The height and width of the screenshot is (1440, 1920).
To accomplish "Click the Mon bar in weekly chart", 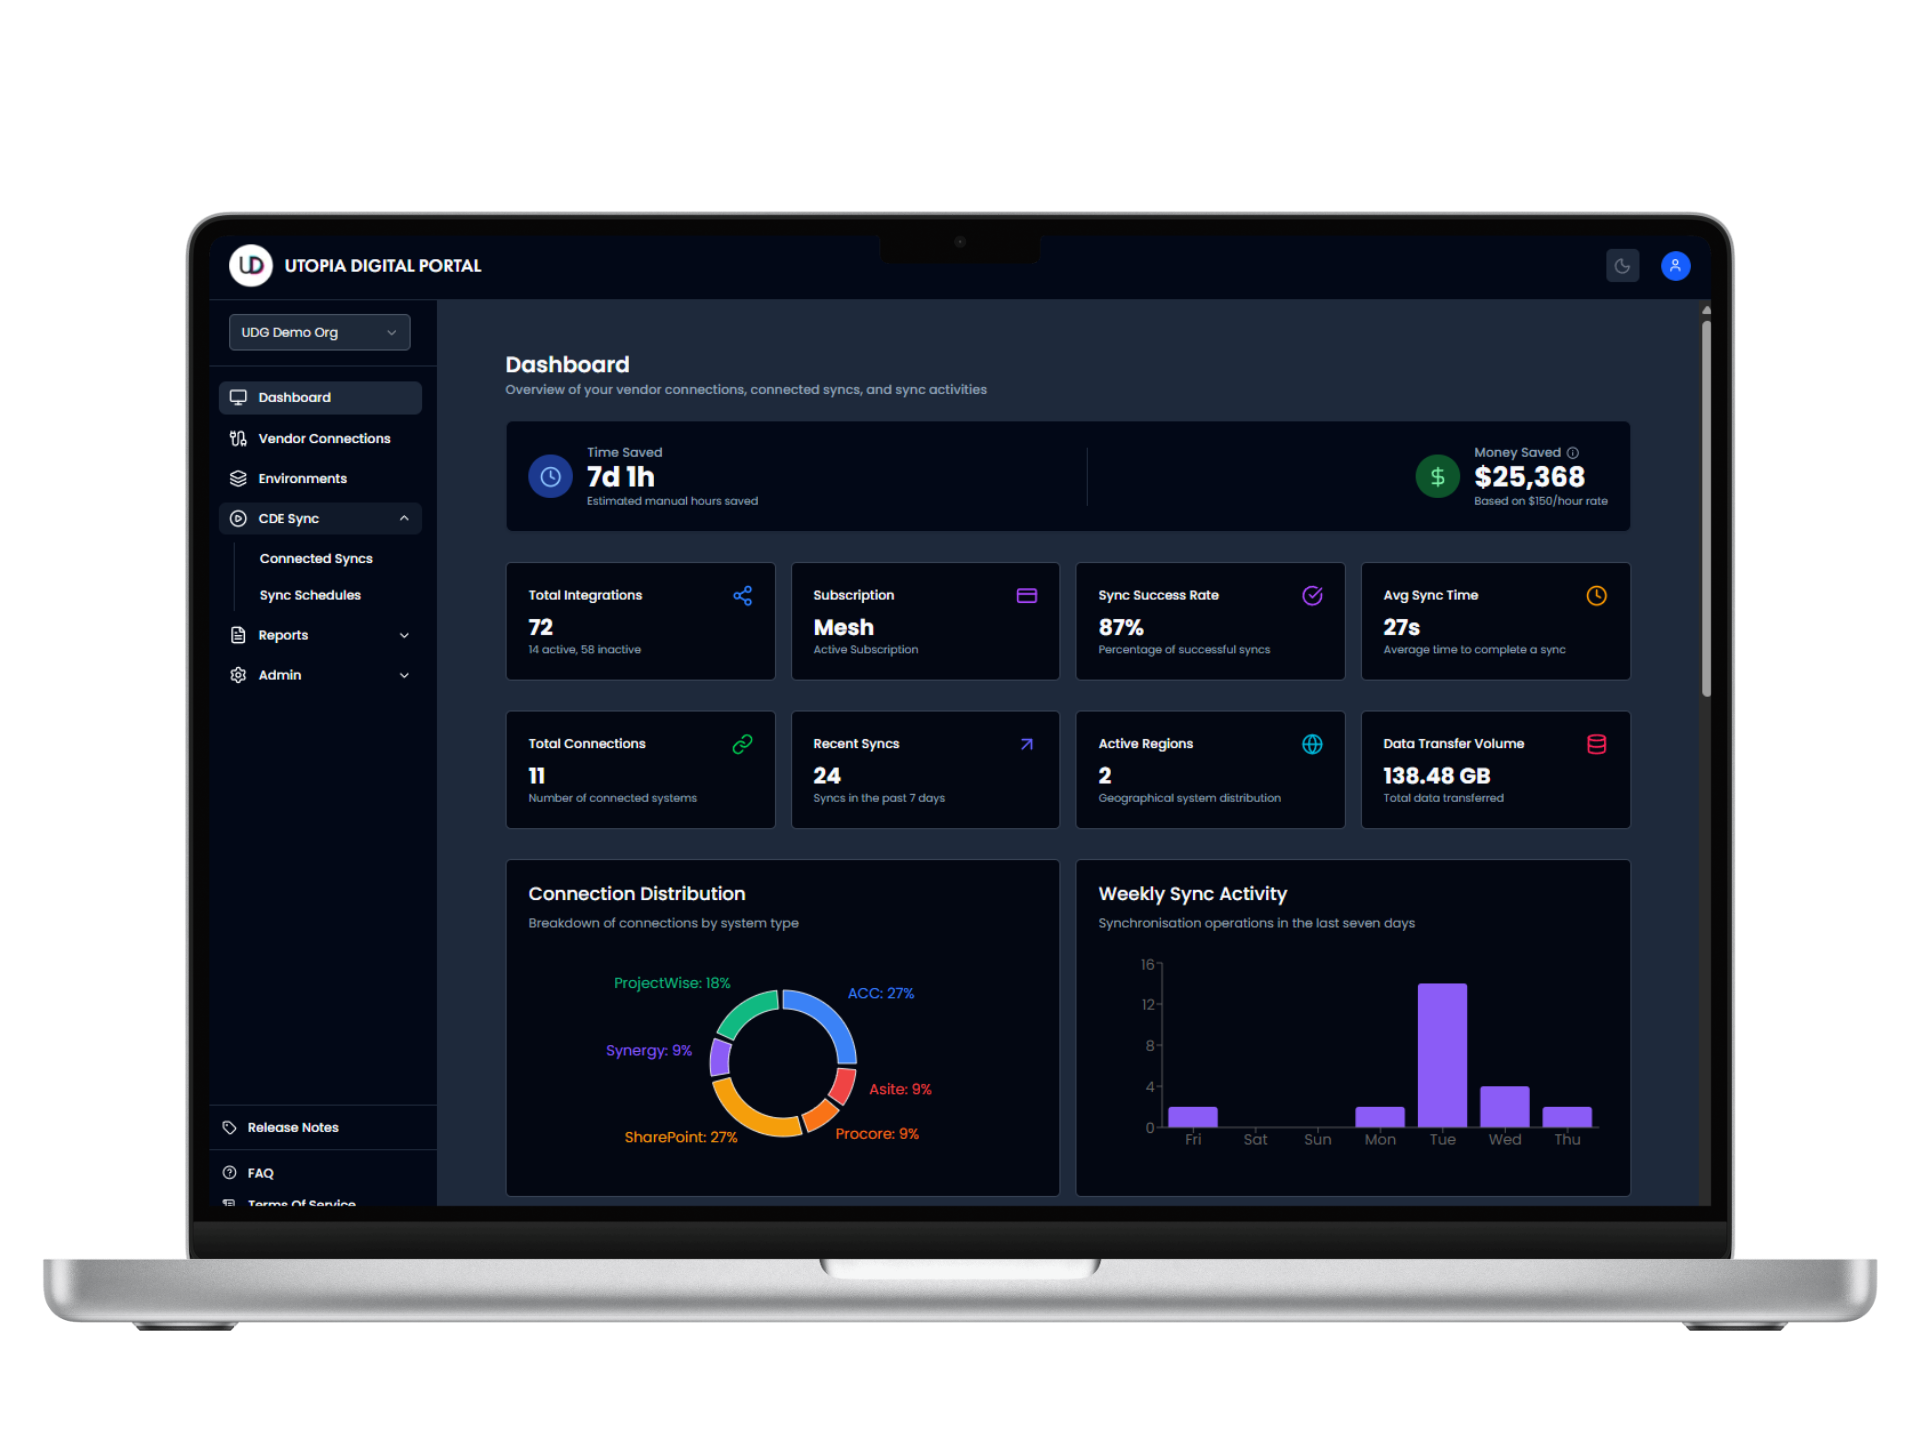I will [x=1380, y=1117].
